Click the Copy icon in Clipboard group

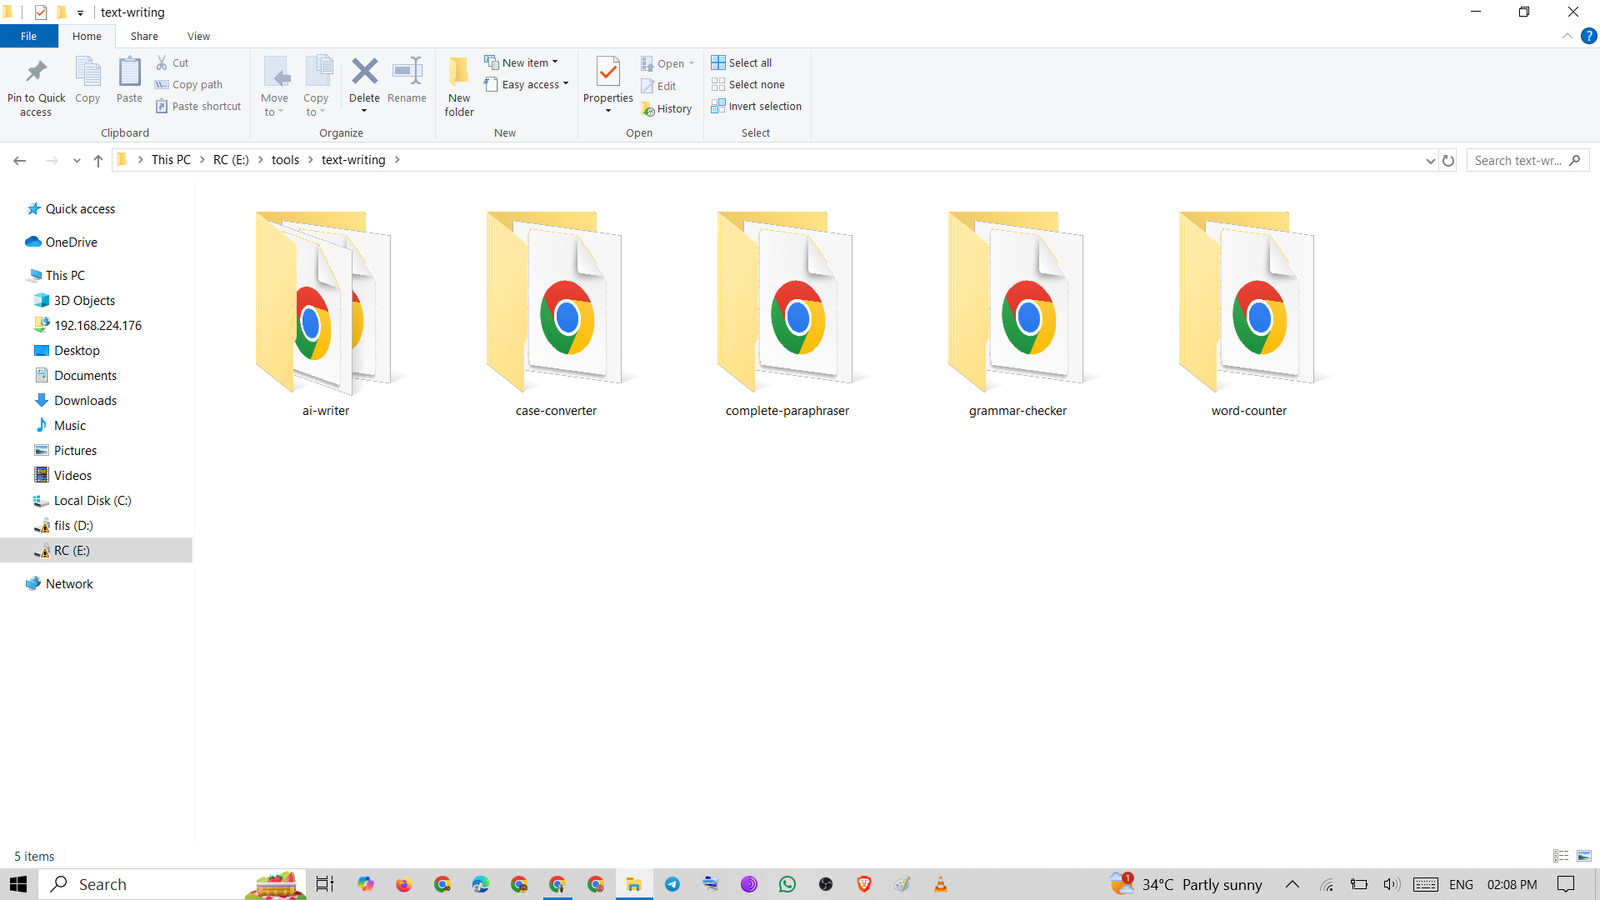click(88, 72)
